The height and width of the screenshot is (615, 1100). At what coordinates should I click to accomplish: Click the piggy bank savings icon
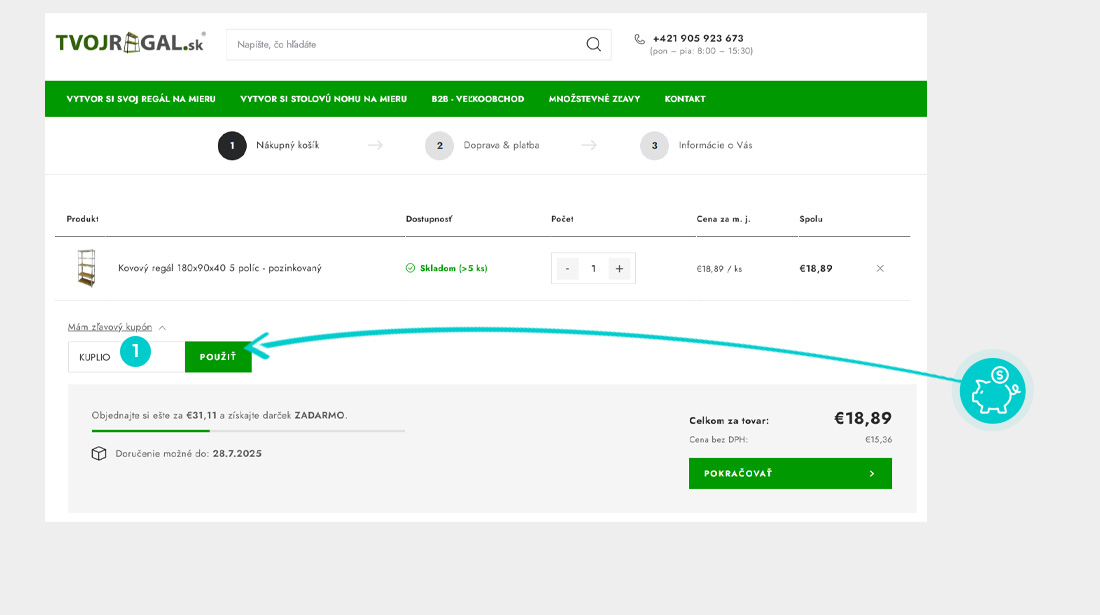[991, 391]
